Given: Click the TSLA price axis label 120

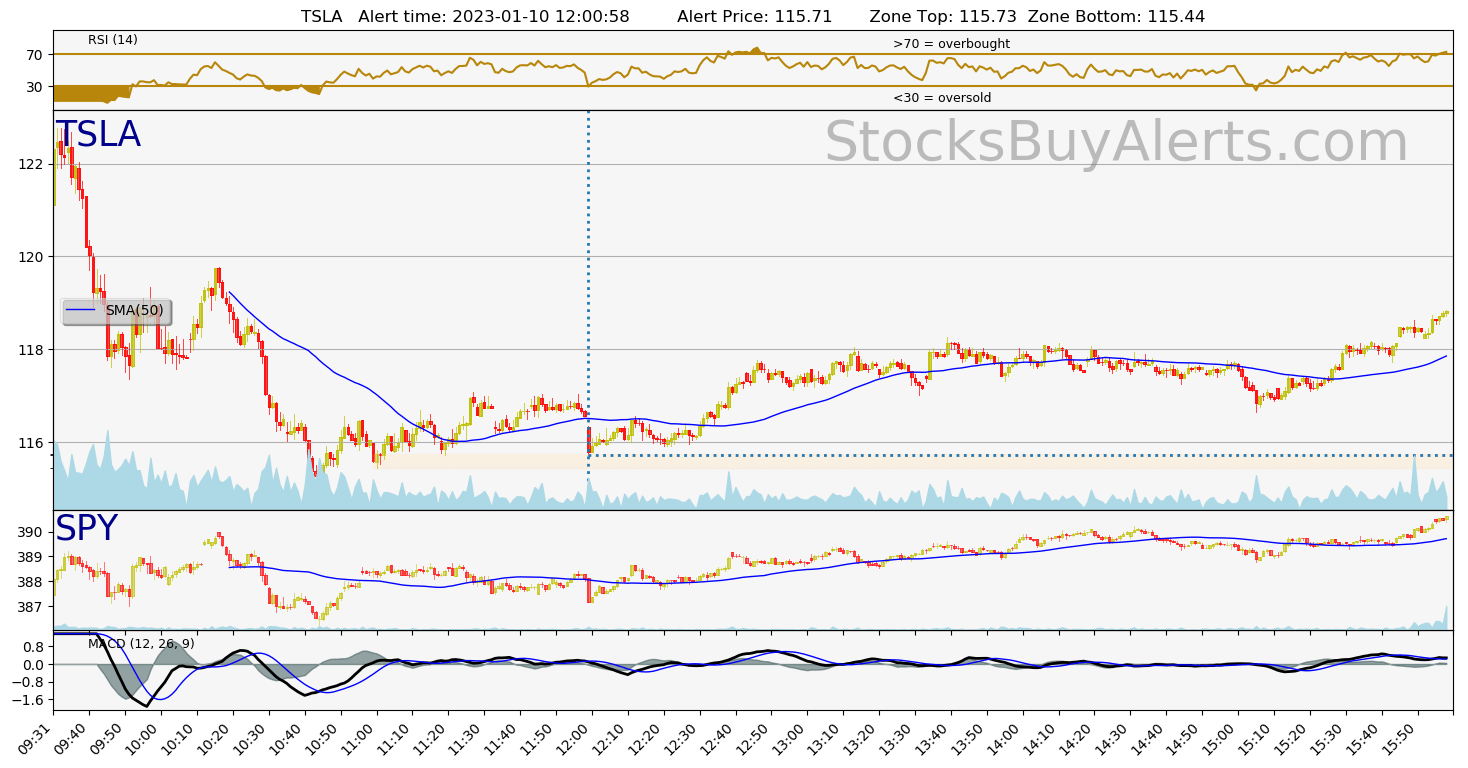Looking at the screenshot, I should tap(31, 257).
